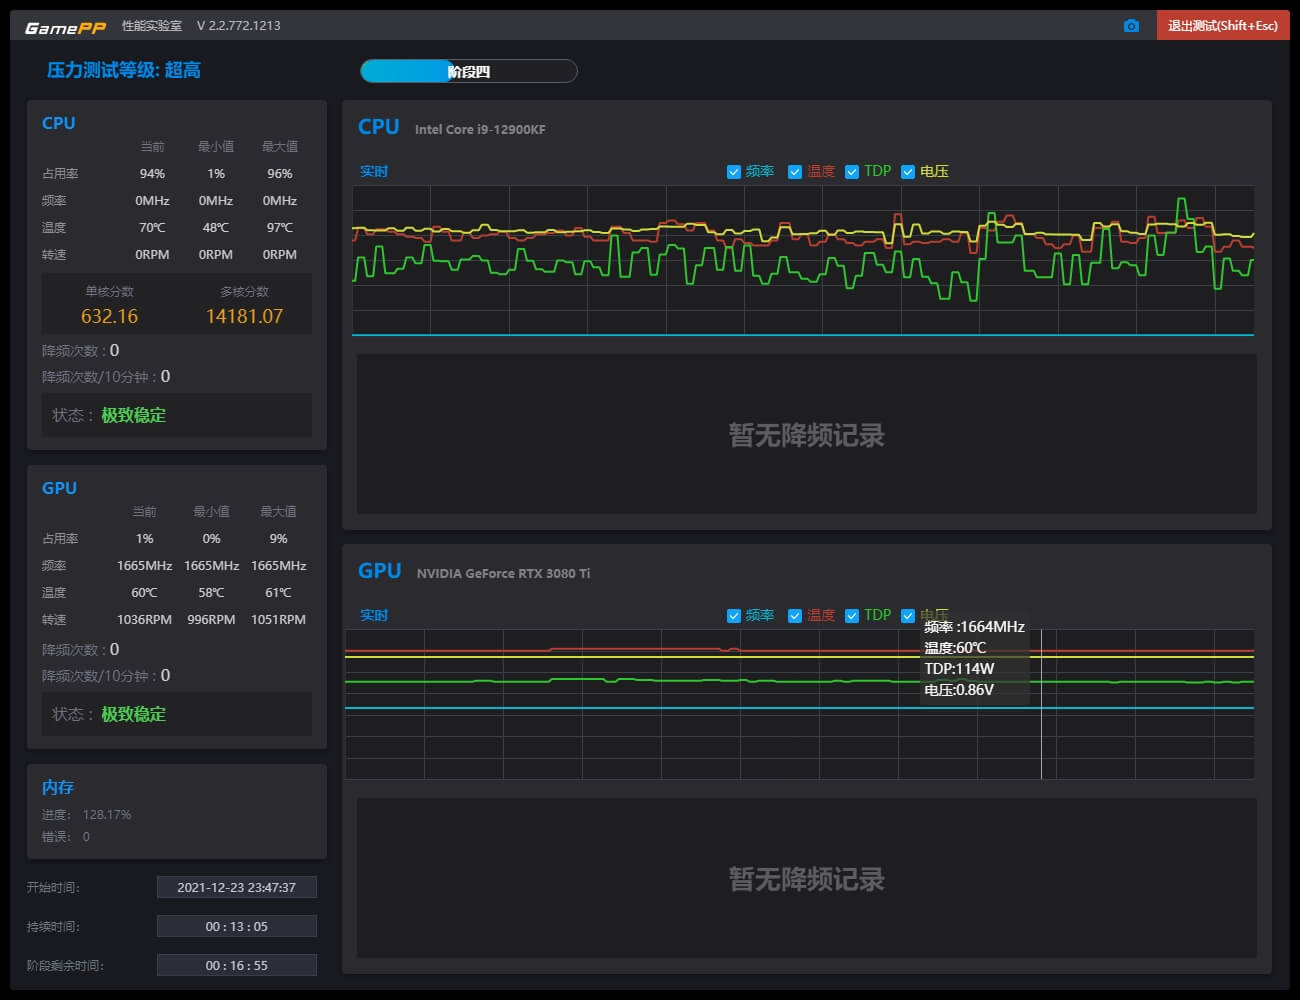Click the GPU current temperature 60℃
This screenshot has height=1000, width=1300.
(x=144, y=593)
